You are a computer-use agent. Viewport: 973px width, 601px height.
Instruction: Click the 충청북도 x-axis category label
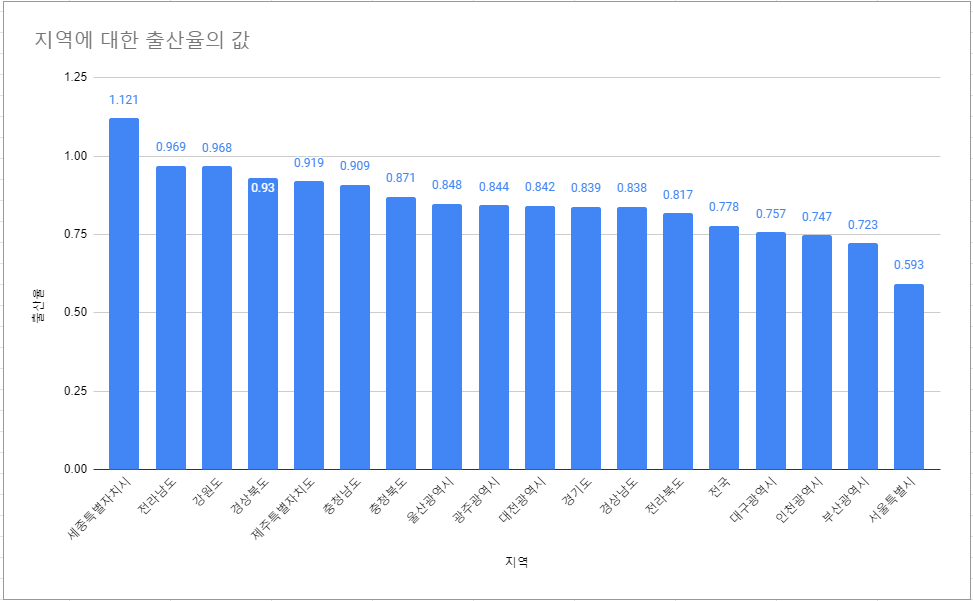(388, 496)
